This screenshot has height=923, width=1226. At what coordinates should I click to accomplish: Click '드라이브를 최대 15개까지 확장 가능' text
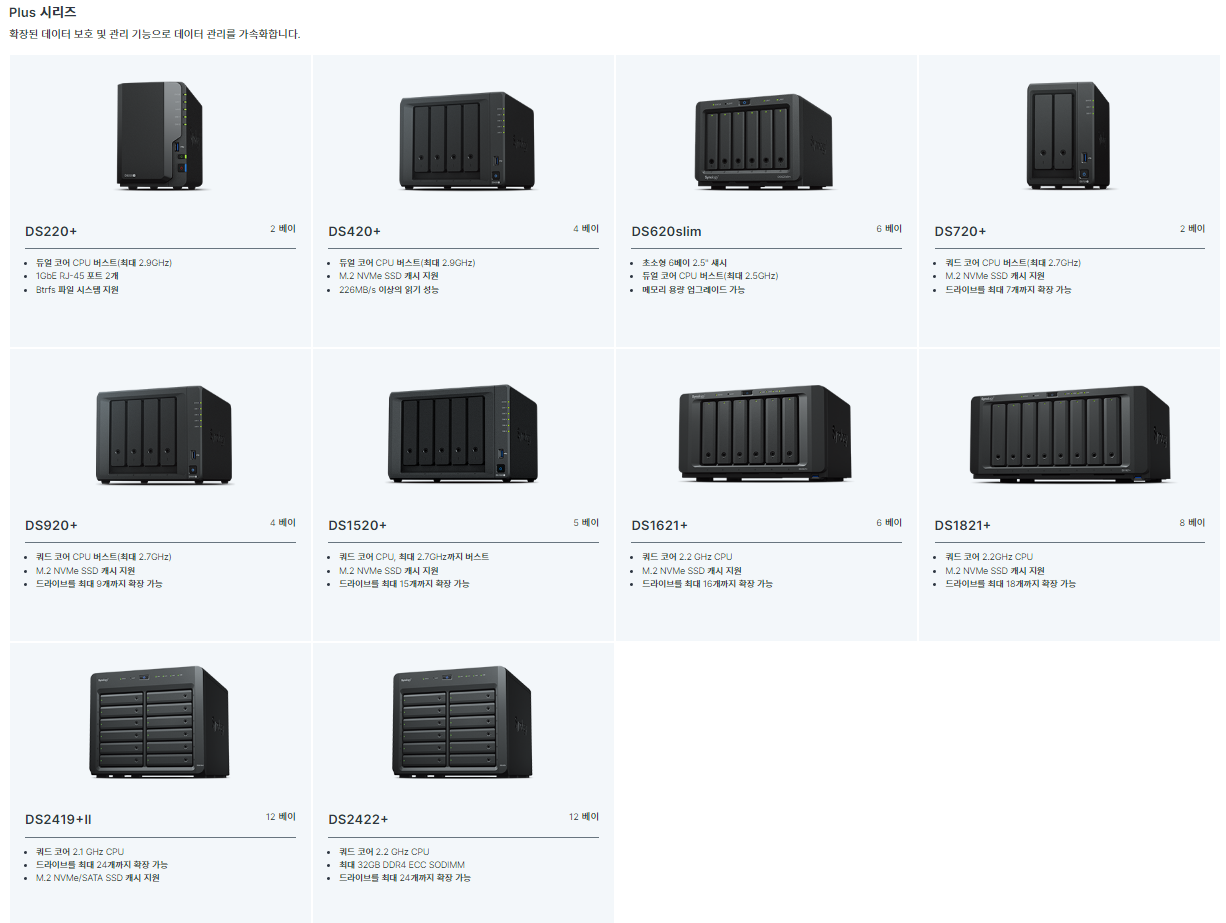pos(404,584)
